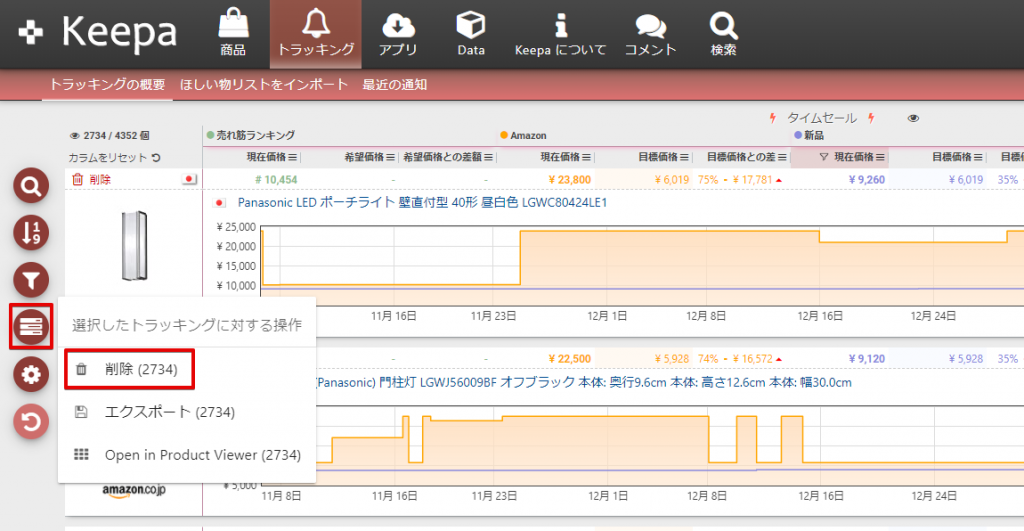This screenshot has width=1024, height=531.
Task: Click the magnifier search icon in left sidebar
Action: click(x=31, y=187)
